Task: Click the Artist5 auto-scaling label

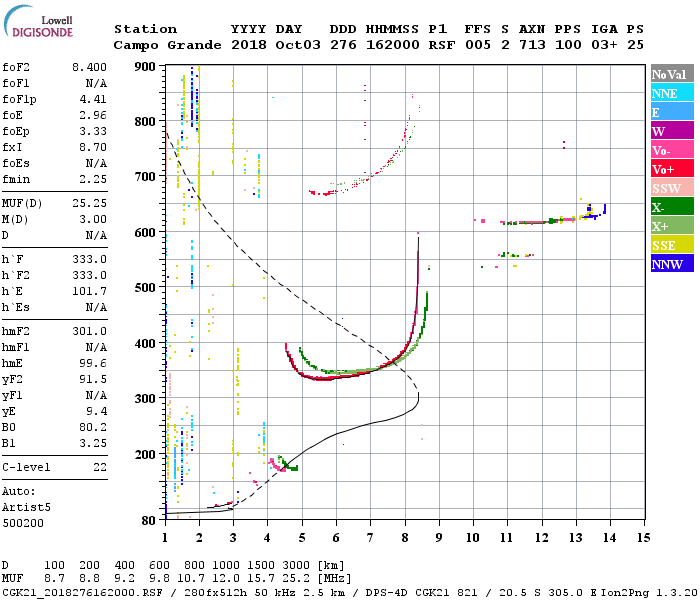Action: (x=26, y=508)
